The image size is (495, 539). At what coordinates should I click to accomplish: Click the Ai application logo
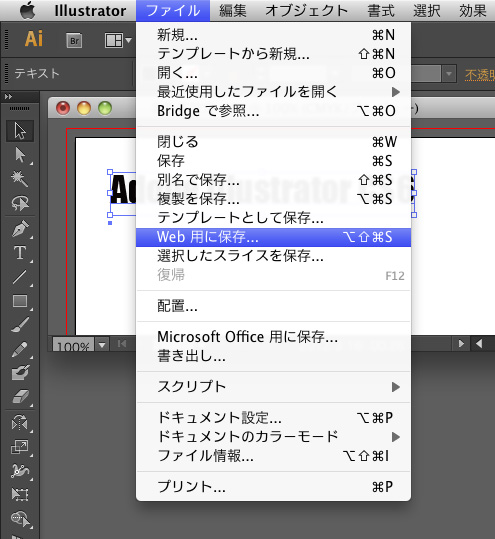click(x=34, y=38)
